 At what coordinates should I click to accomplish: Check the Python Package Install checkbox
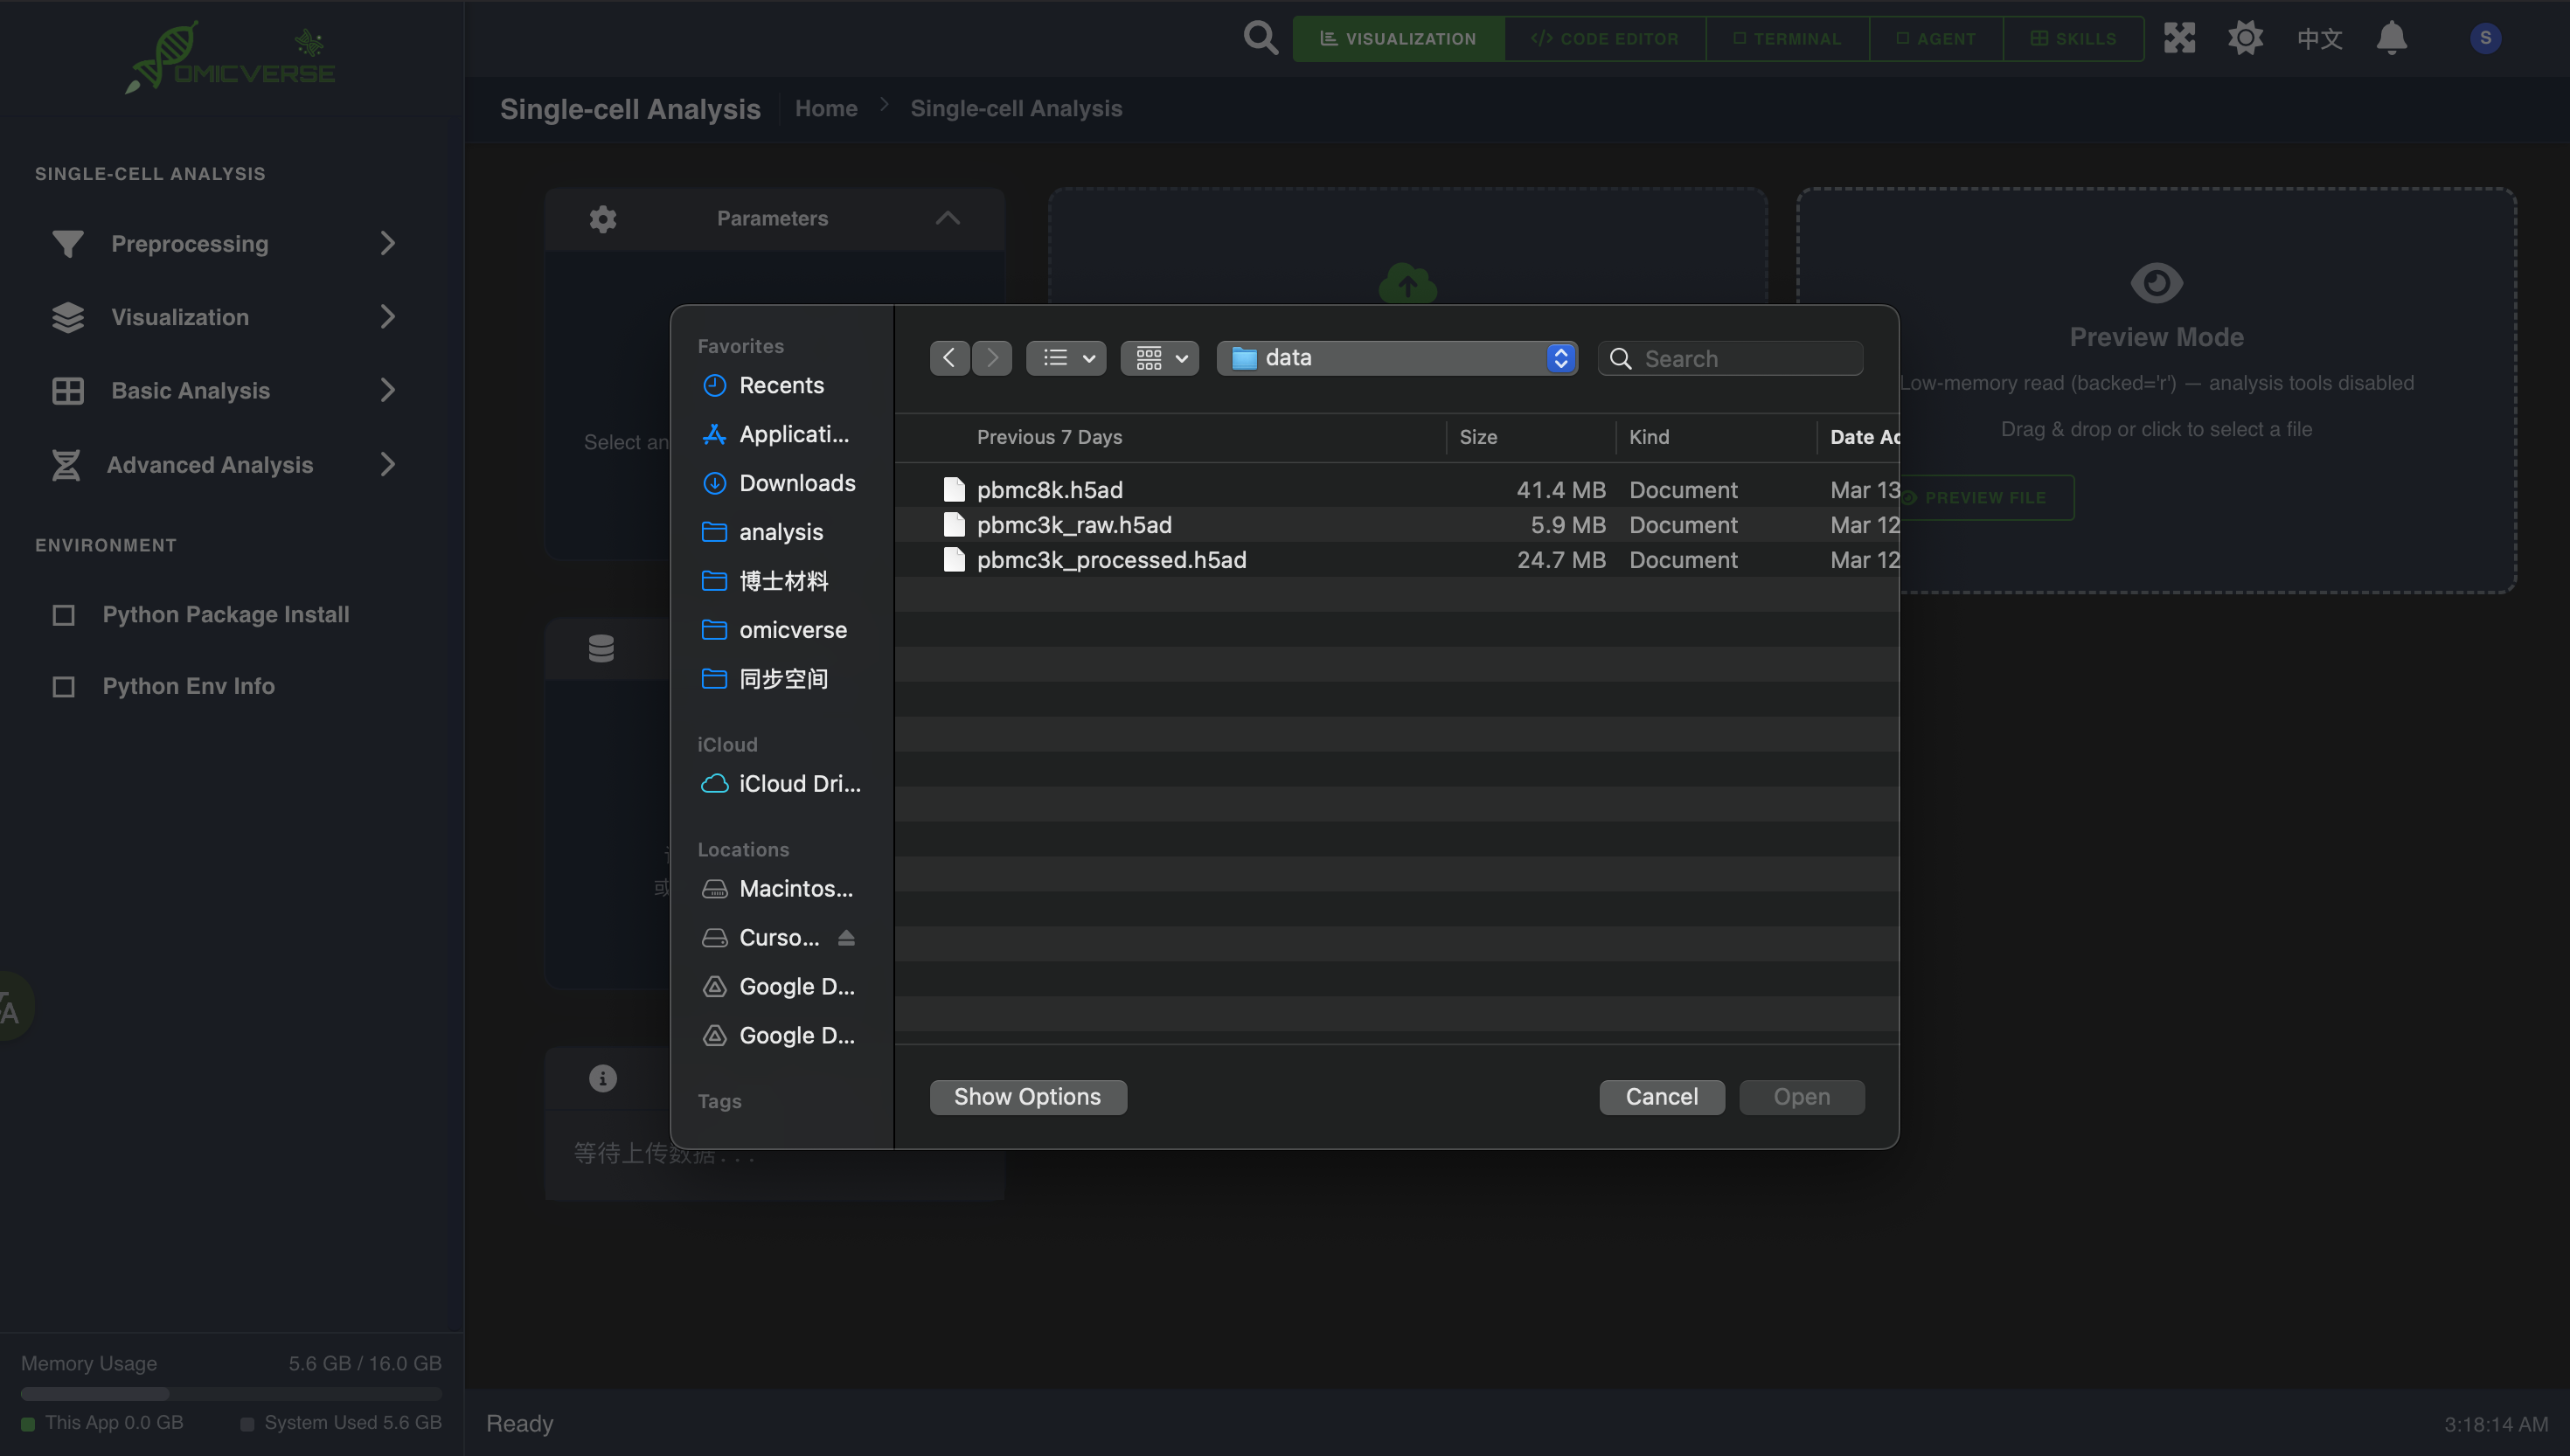point(64,614)
